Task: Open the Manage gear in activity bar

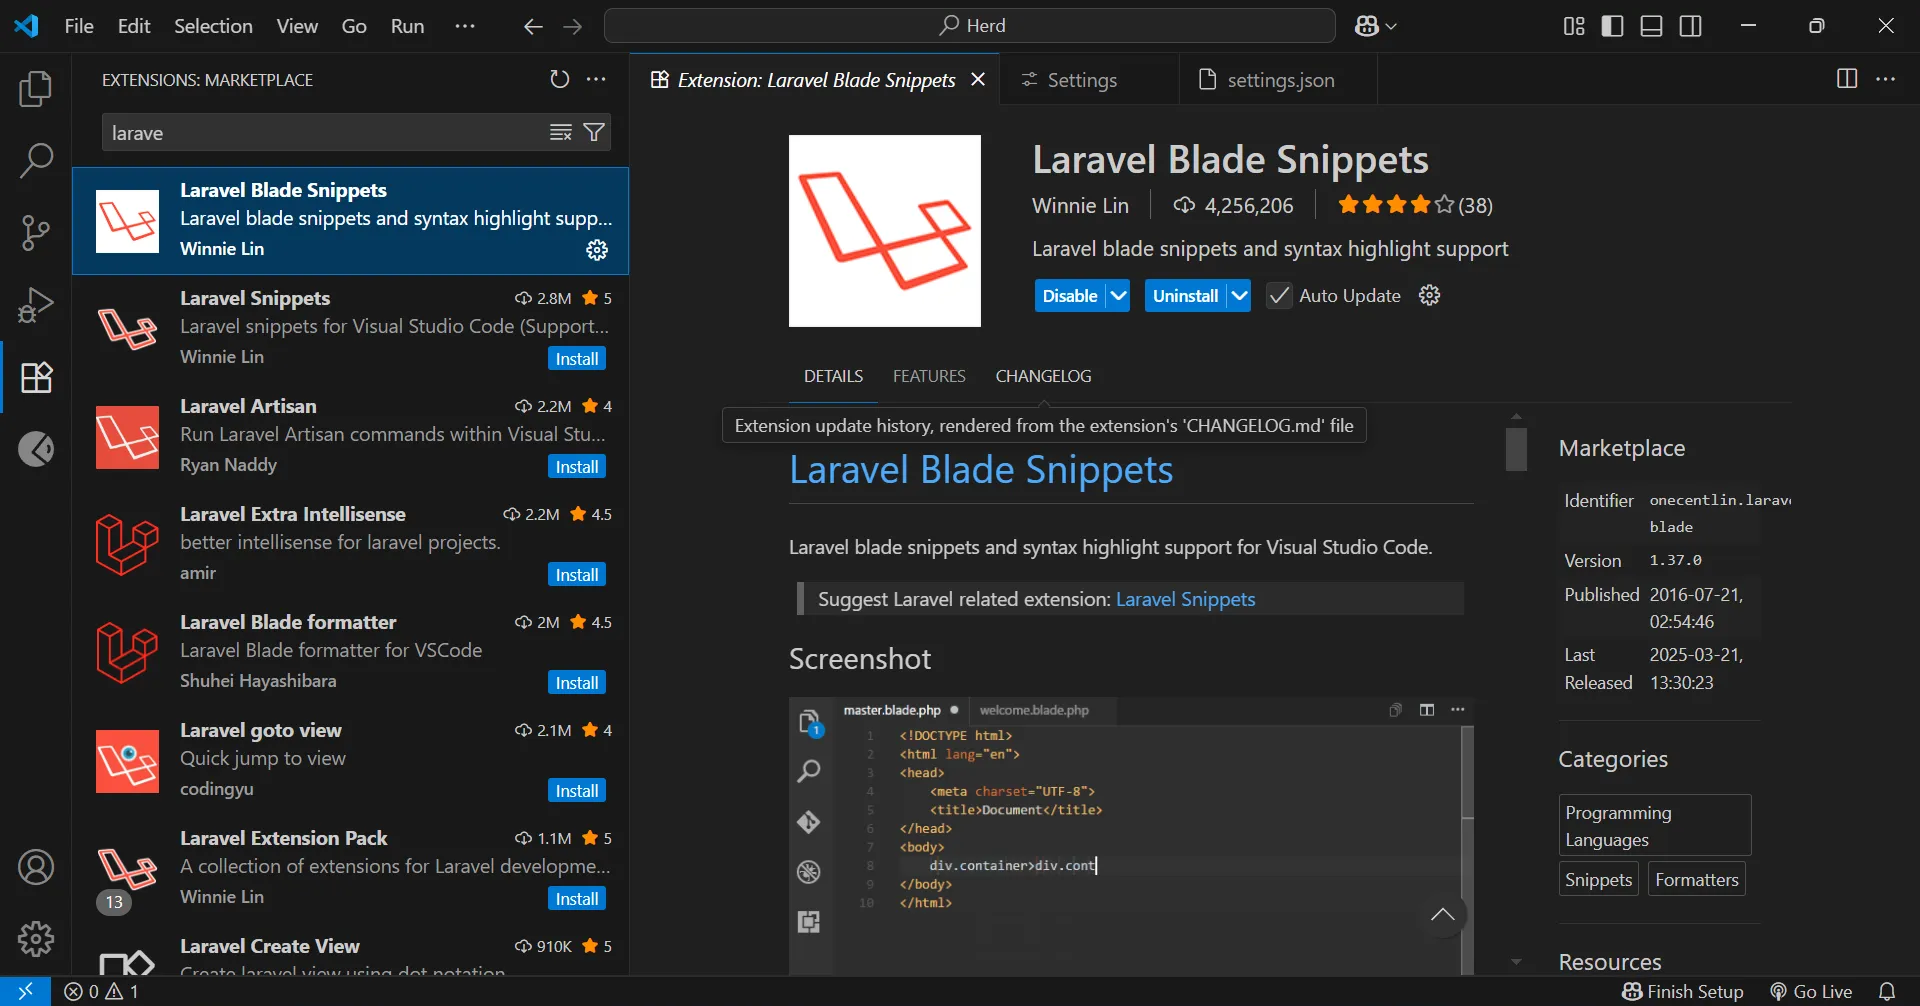Action: [36, 939]
